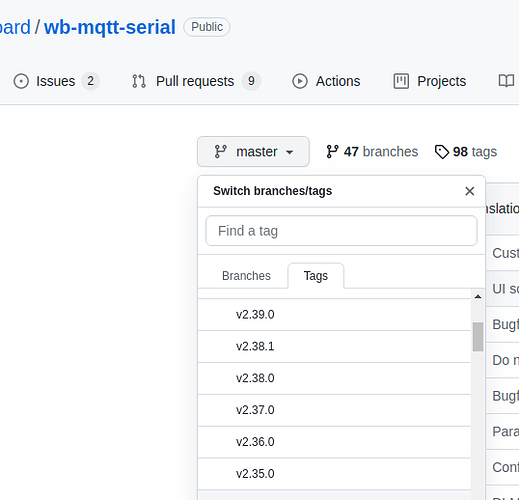Open the Issues tab

pos(56,81)
